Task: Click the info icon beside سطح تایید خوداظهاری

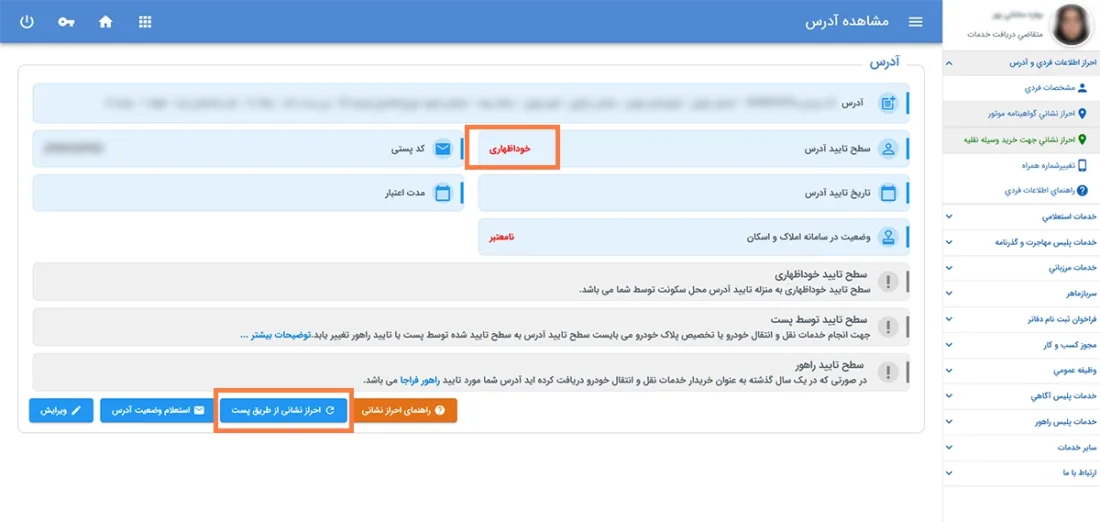Action: pyautogui.click(x=890, y=282)
